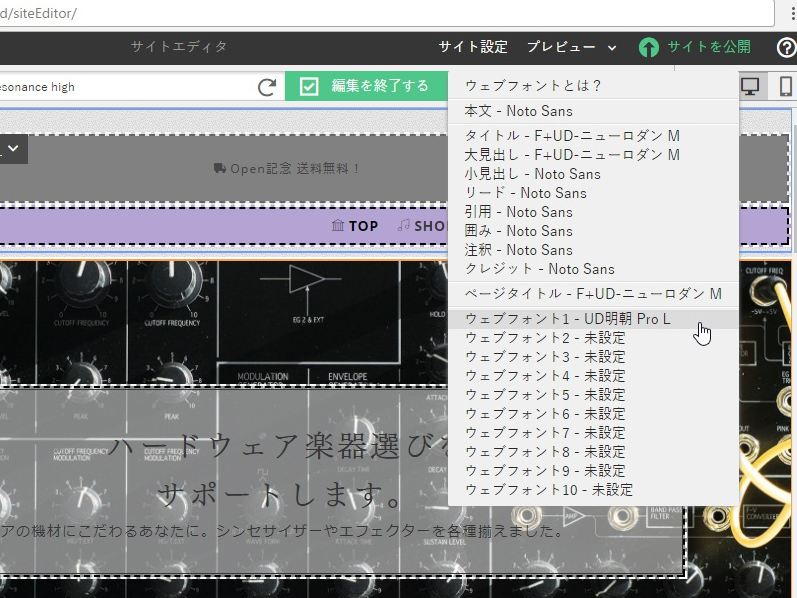Click the ハードウェア楽器選び heading line
The height and width of the screenshot is (598, 797).
click(279, 446)
